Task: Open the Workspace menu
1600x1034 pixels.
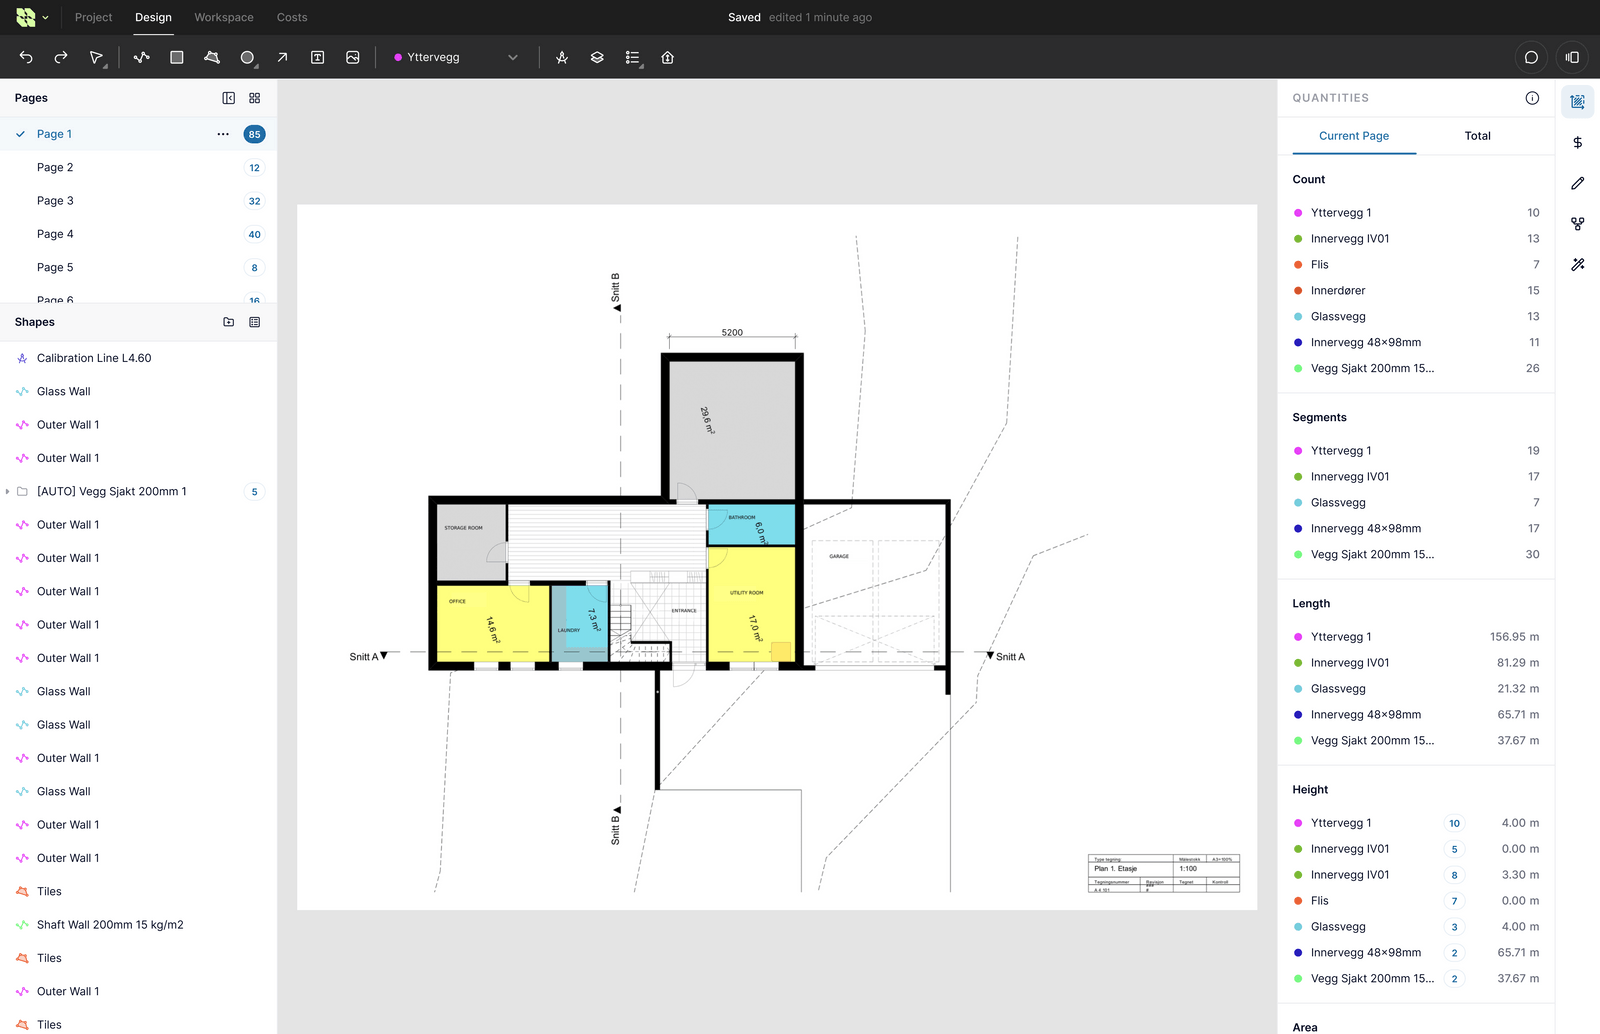Action: click(x=223, y=17)
